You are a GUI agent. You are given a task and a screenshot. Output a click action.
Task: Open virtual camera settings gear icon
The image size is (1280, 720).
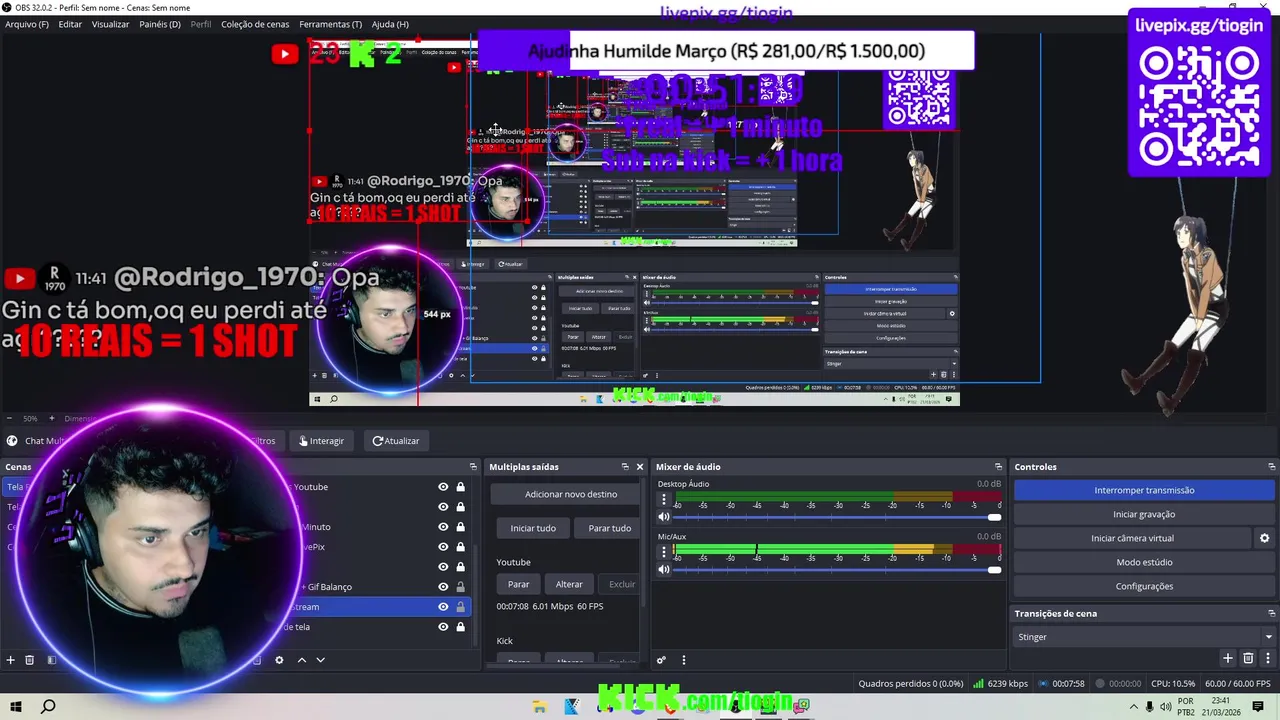(x=1264, y=538)
